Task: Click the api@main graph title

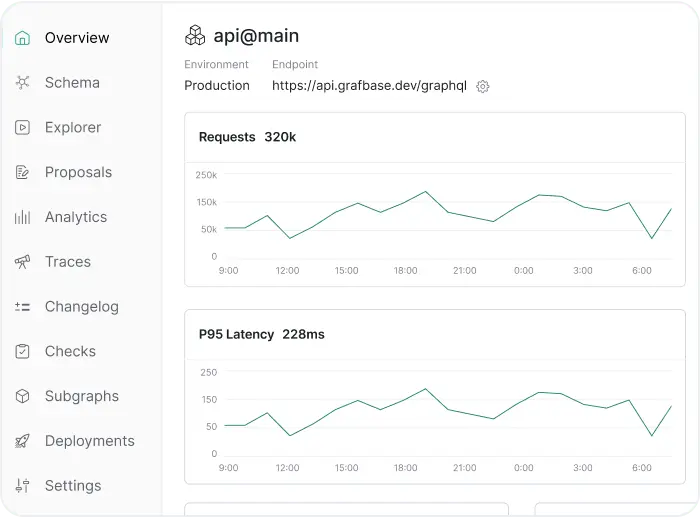Action: [256, 36]
